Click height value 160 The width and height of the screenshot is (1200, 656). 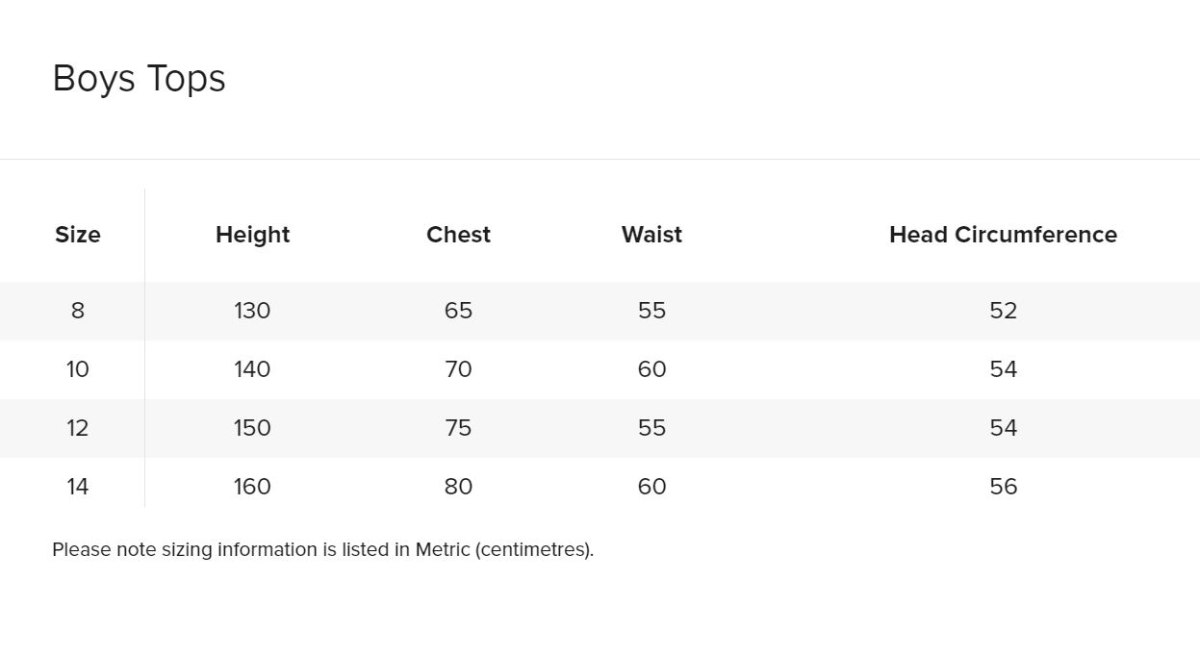click(252, 487)
